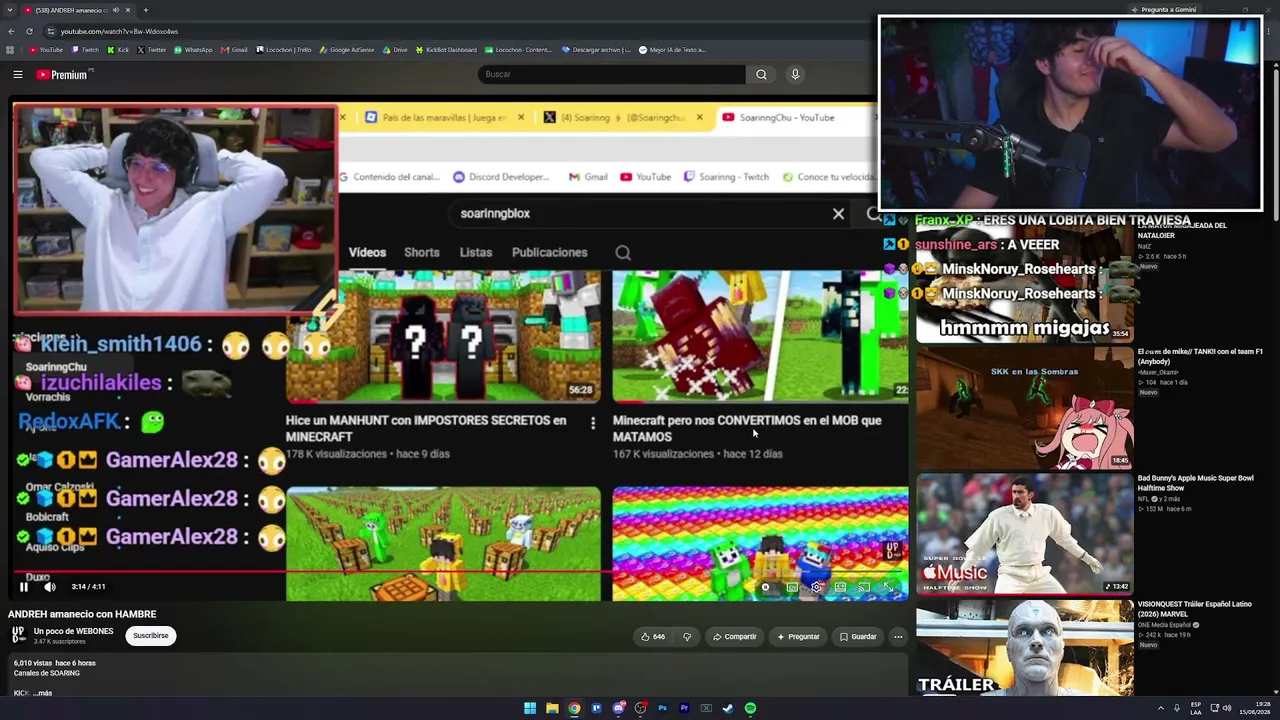The width and height of the screenshot is (1280, 720).
Task: Open the Twitter bookmark
Action: pyautogui.click(x=152, y=50)
